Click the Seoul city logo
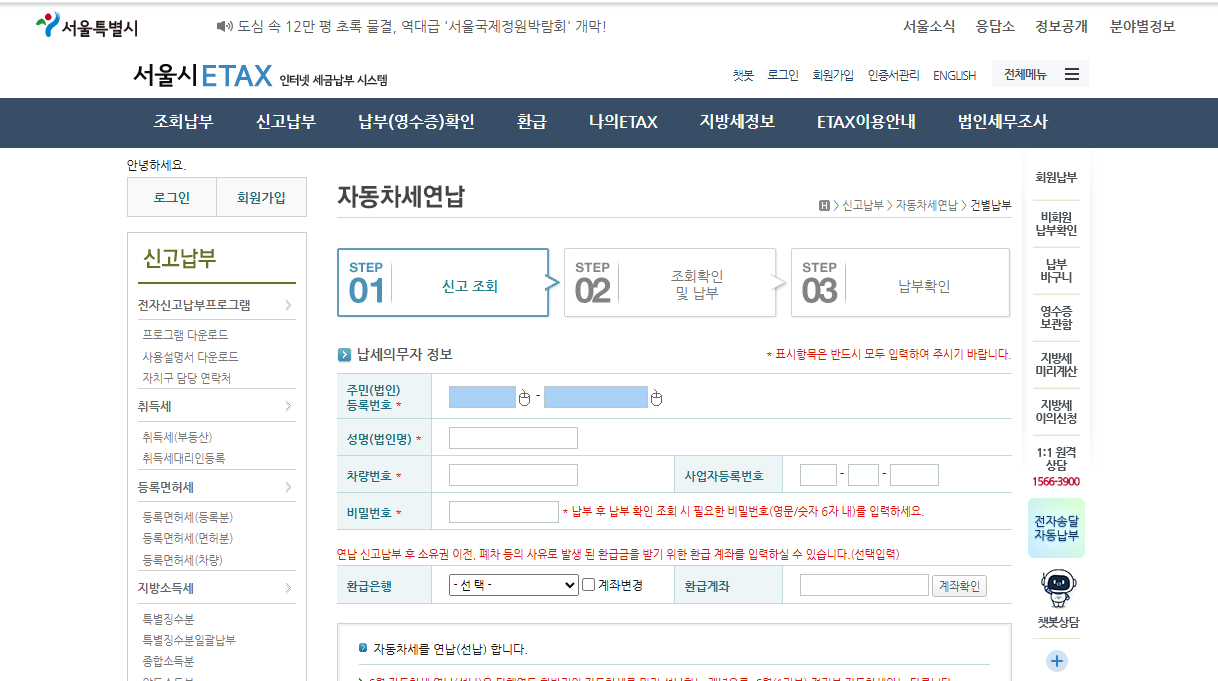Viewport: 1218px width, 681px height. [86, 26]
